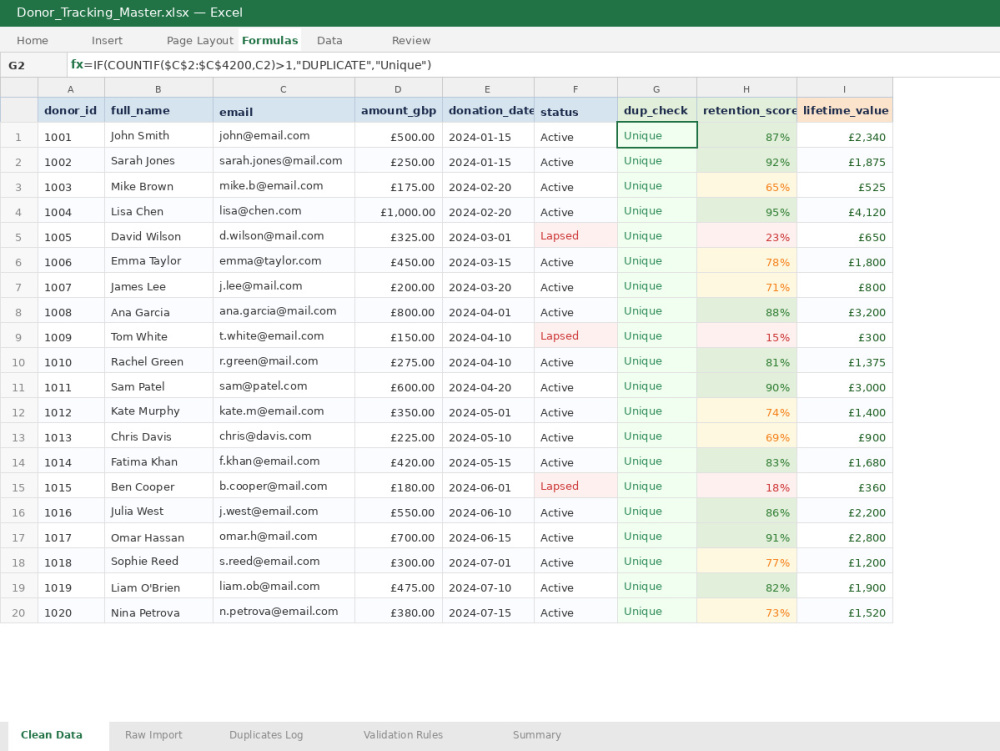This screenshot has height=751, width=1000.
Task: Select Lapsed status cell for Tom White
Action: tap(575, 337)
